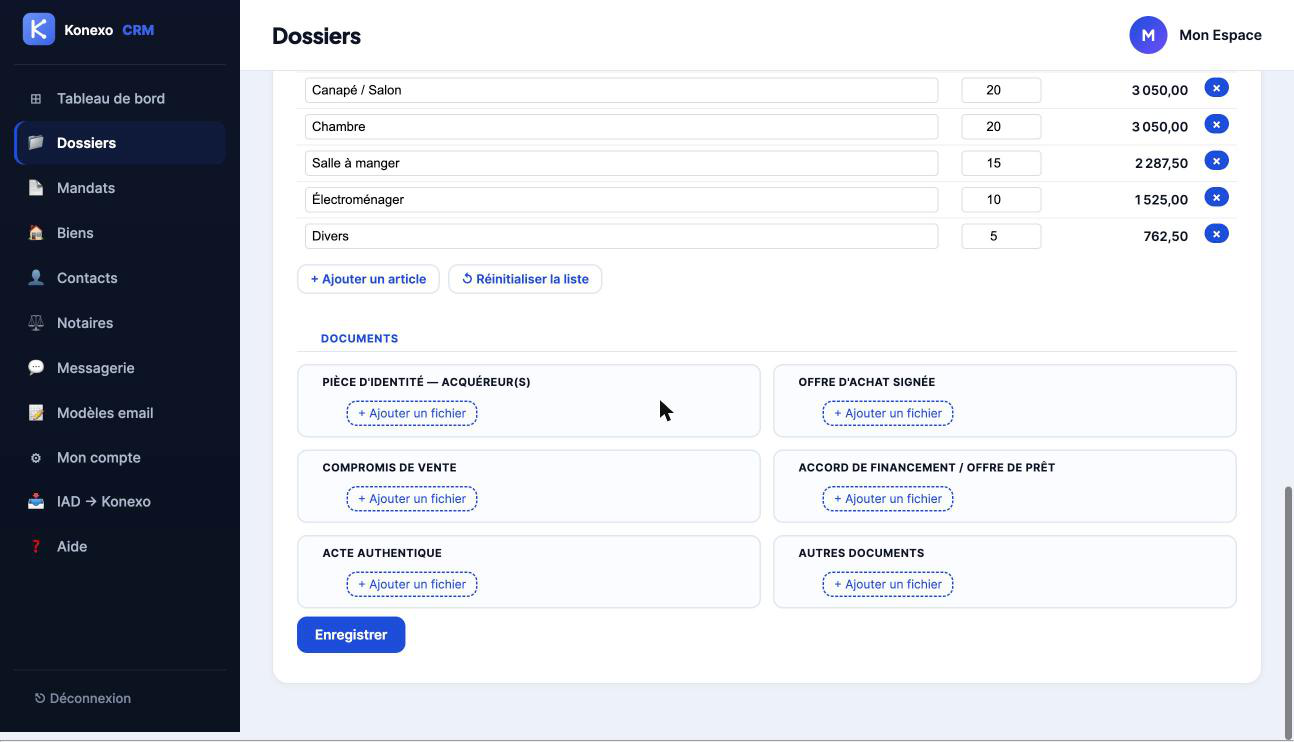This screenshot has width=1294, height=742.
Task: Open Tableau de bord in sidebar
Action: [120, 98]
